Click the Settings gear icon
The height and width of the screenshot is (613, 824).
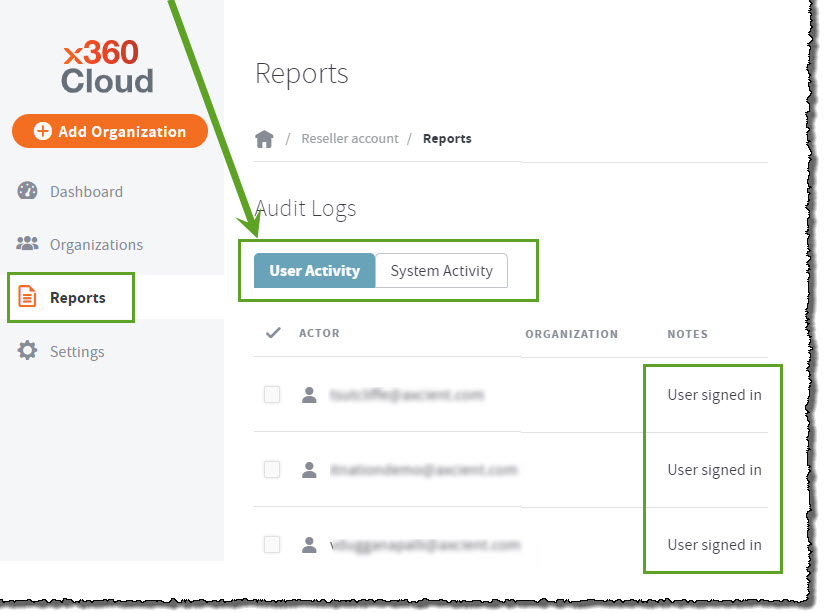(x=27, y=350)
